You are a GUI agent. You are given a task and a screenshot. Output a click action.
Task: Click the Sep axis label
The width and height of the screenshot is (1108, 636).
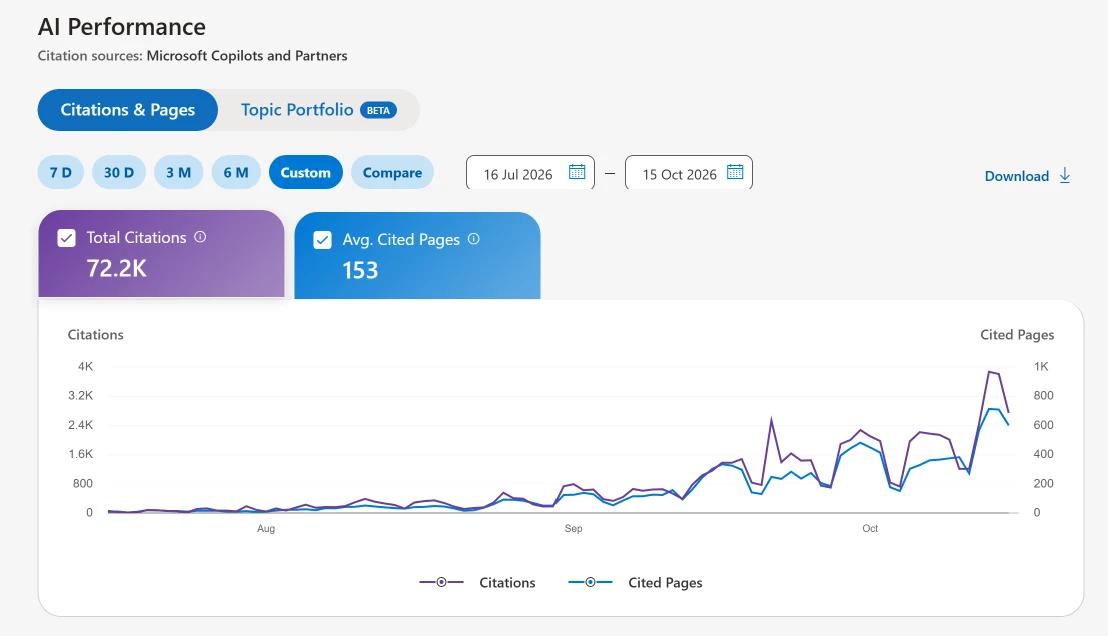point(573,529)
